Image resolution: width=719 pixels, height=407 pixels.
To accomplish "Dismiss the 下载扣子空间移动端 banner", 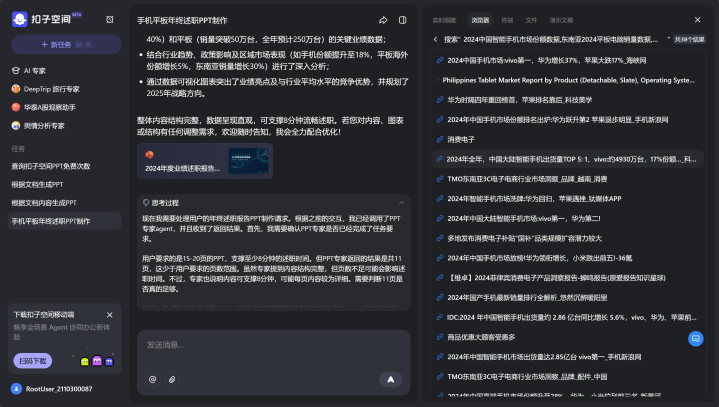I will click(x=110, y=315).
